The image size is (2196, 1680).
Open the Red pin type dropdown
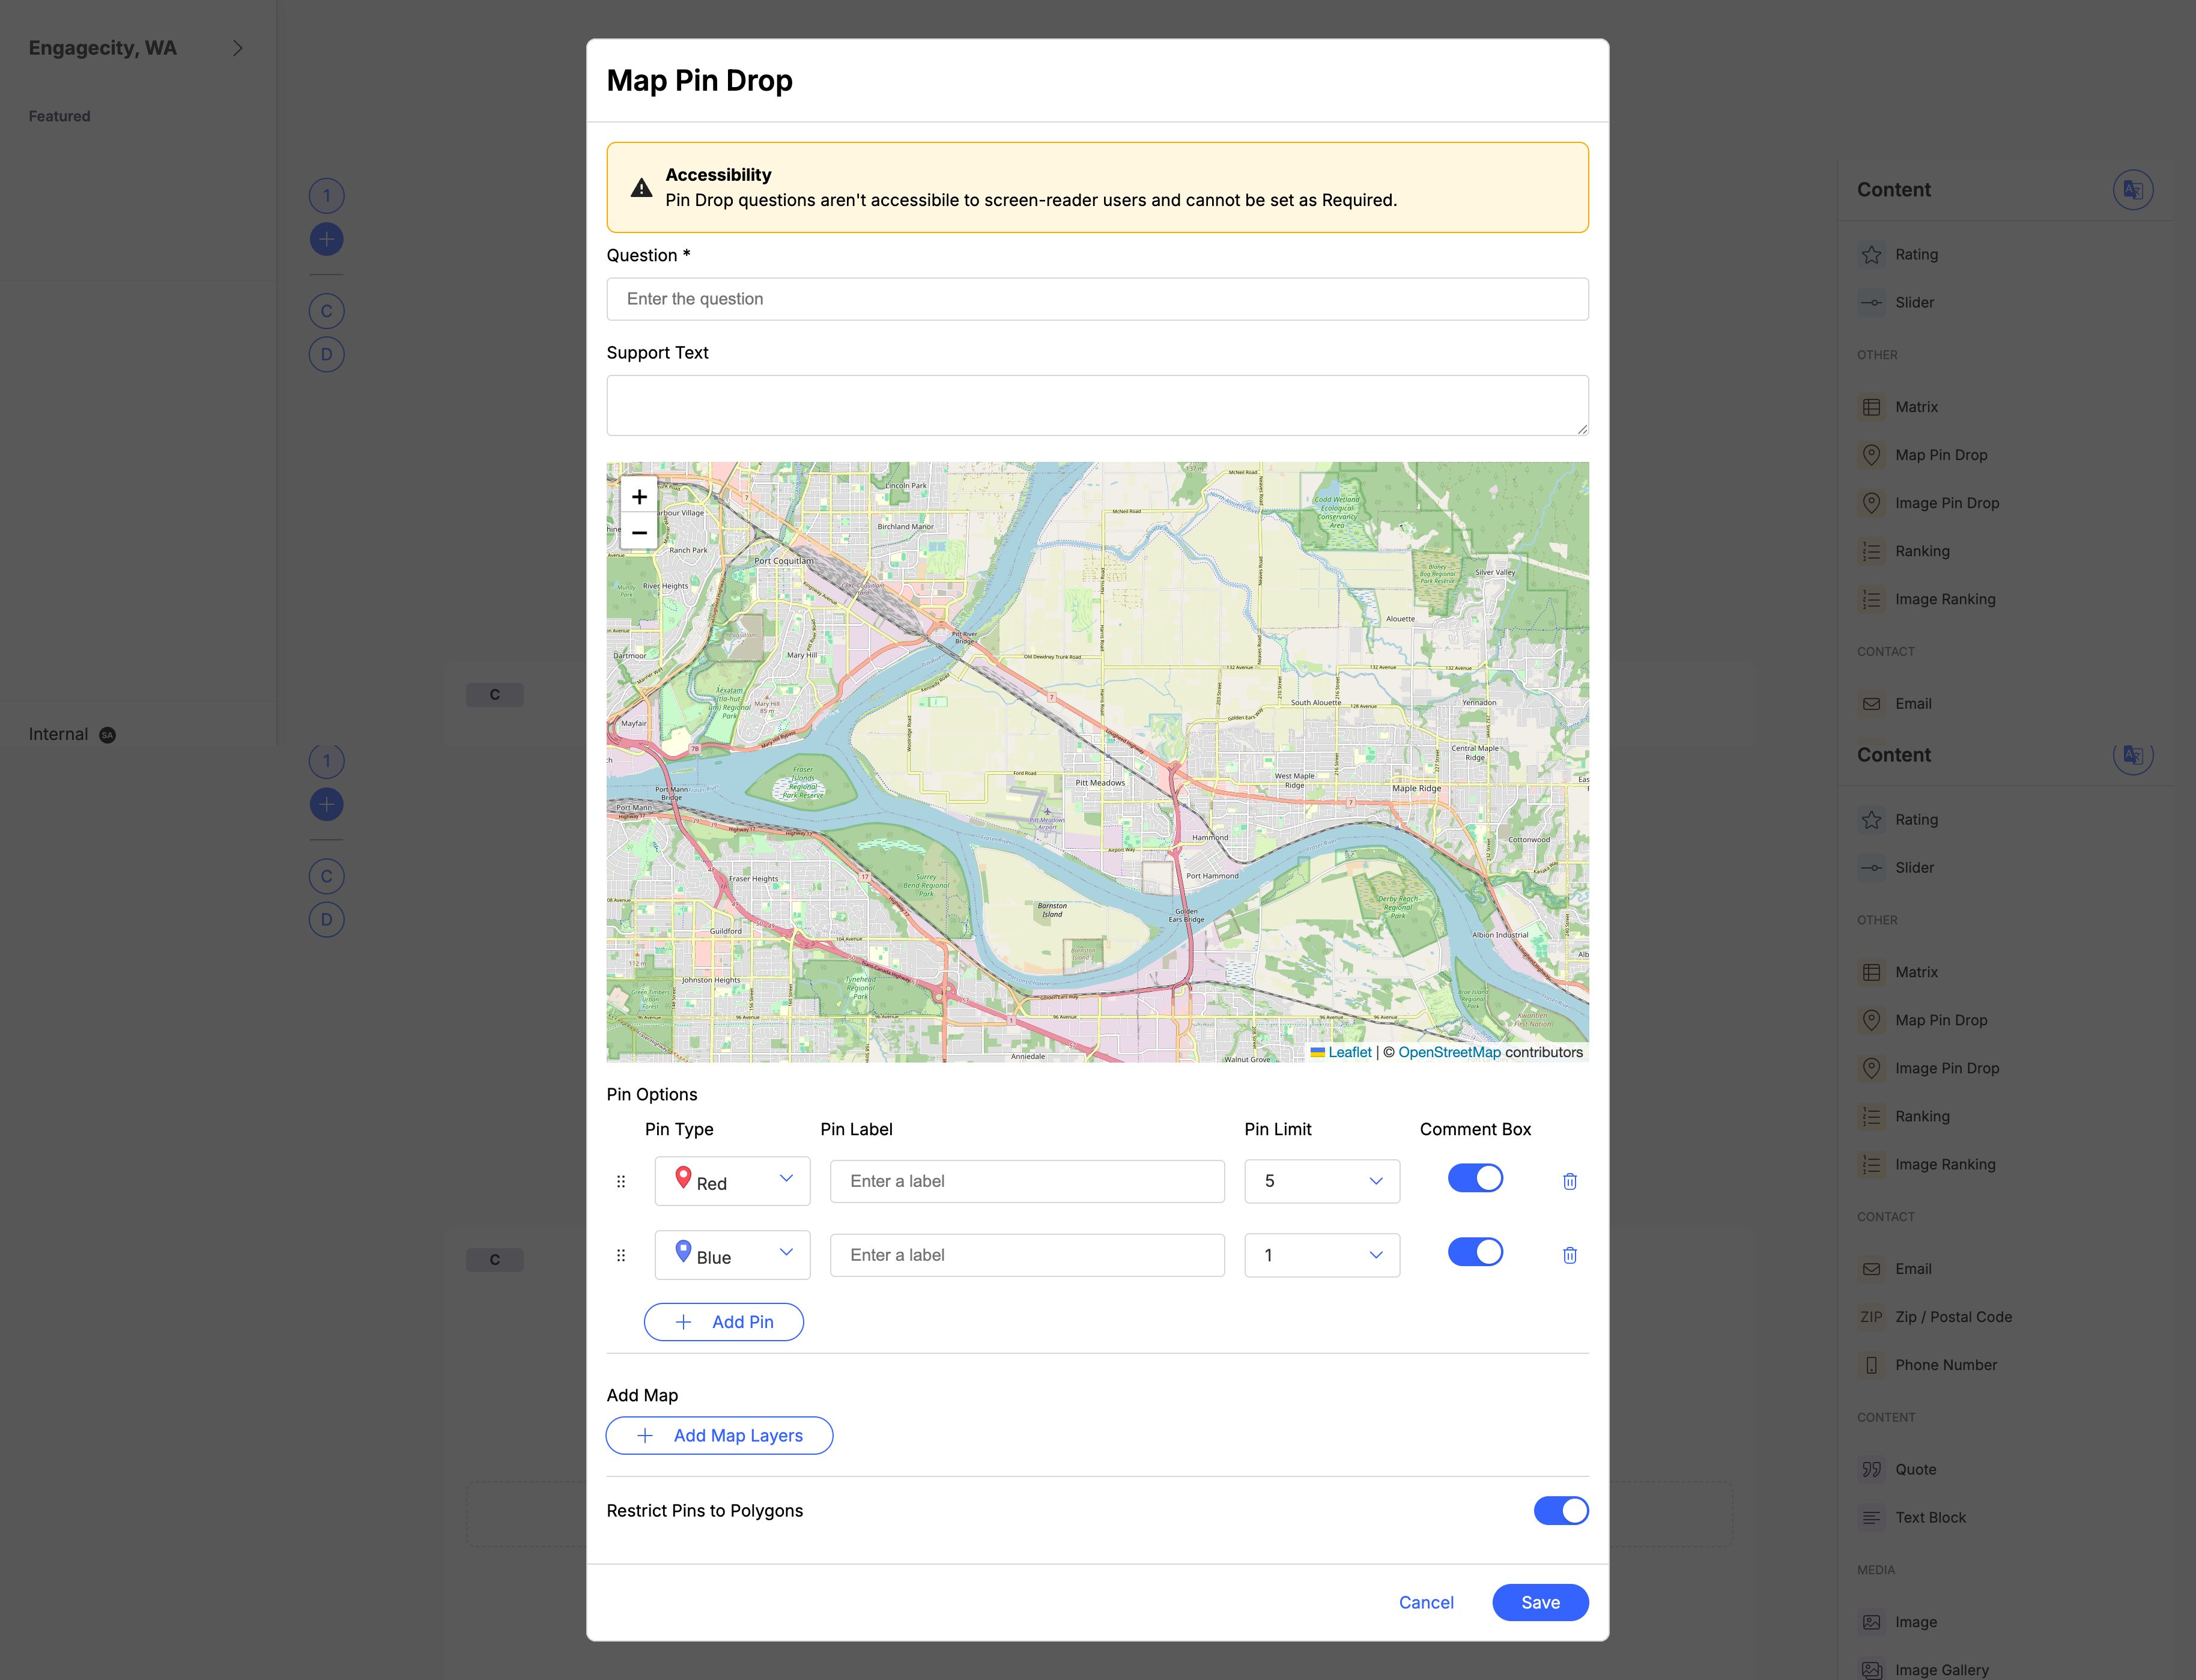(732, 1181)
